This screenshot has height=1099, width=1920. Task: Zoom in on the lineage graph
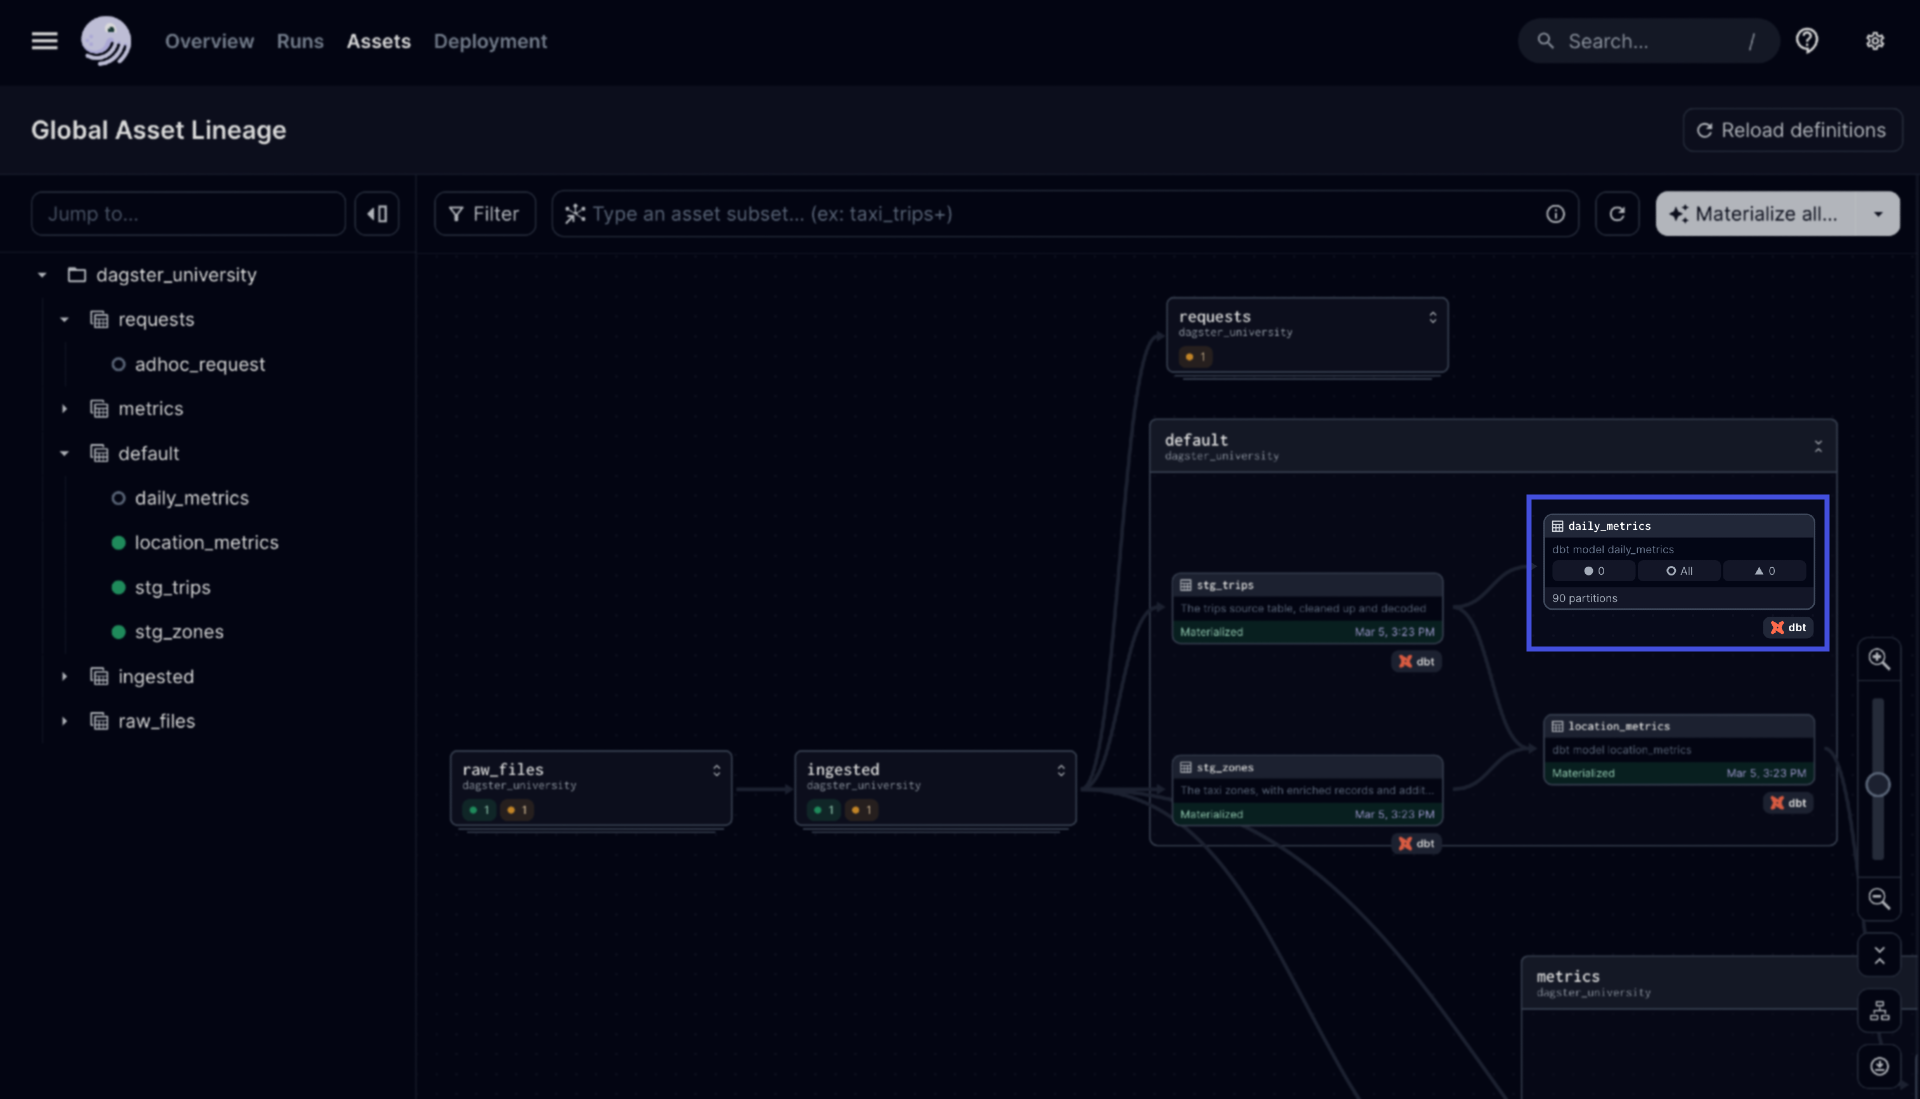pyautogui.click(x=1879, y=659)
